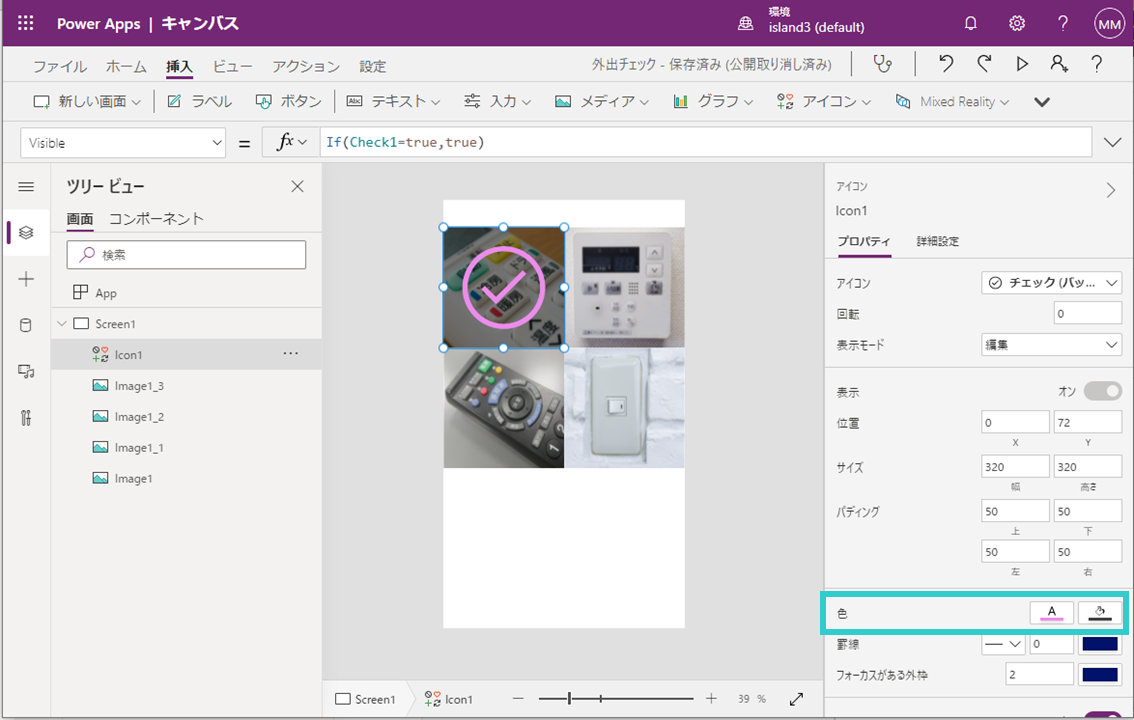Open the Data sources cylinder icon
The width and height of the screenshot is (1134, 720).
(x=26, y=325)
